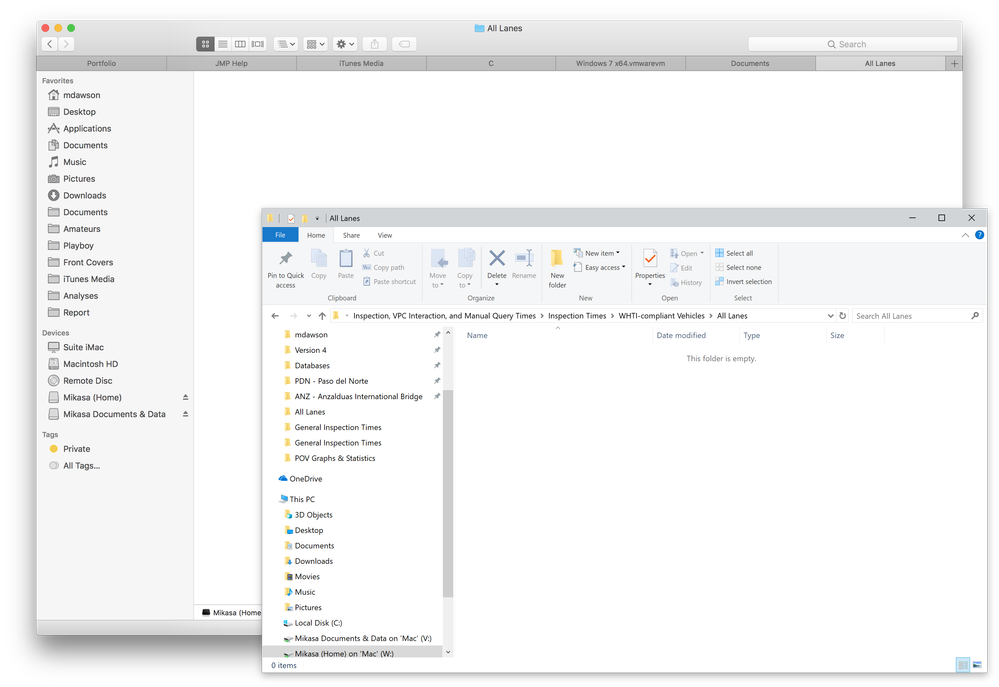Image resolution: width=999 pixels, height=687 pixels.
Task: Click Cut in Clipboard group
Action: (373, 253)
